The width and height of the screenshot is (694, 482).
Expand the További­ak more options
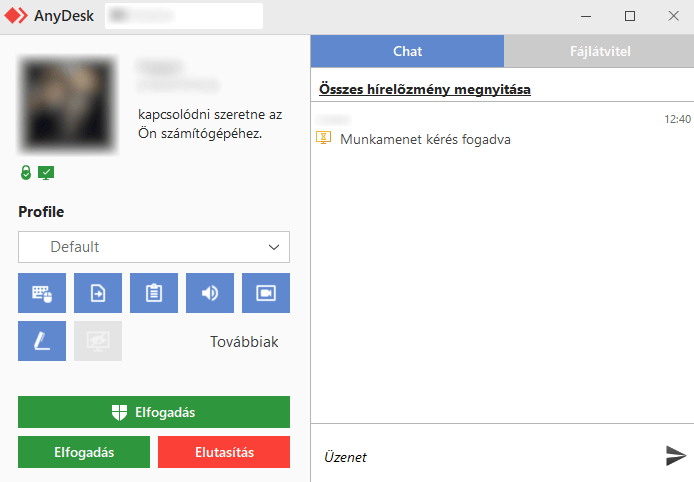point(244,342)
